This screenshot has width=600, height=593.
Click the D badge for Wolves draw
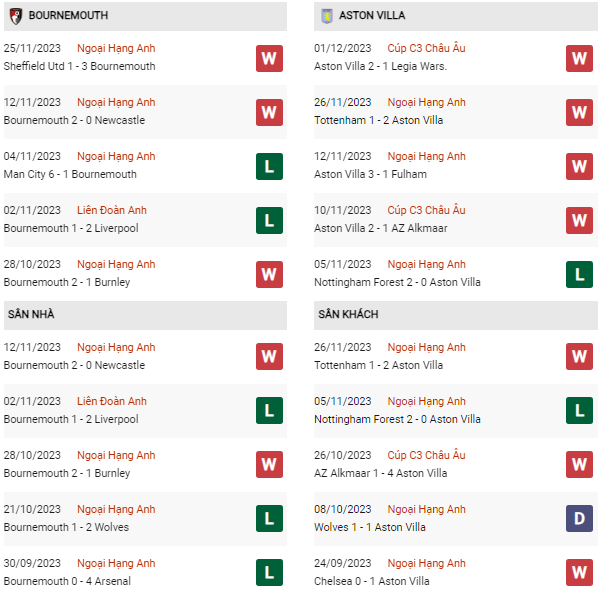click(580, 518)
